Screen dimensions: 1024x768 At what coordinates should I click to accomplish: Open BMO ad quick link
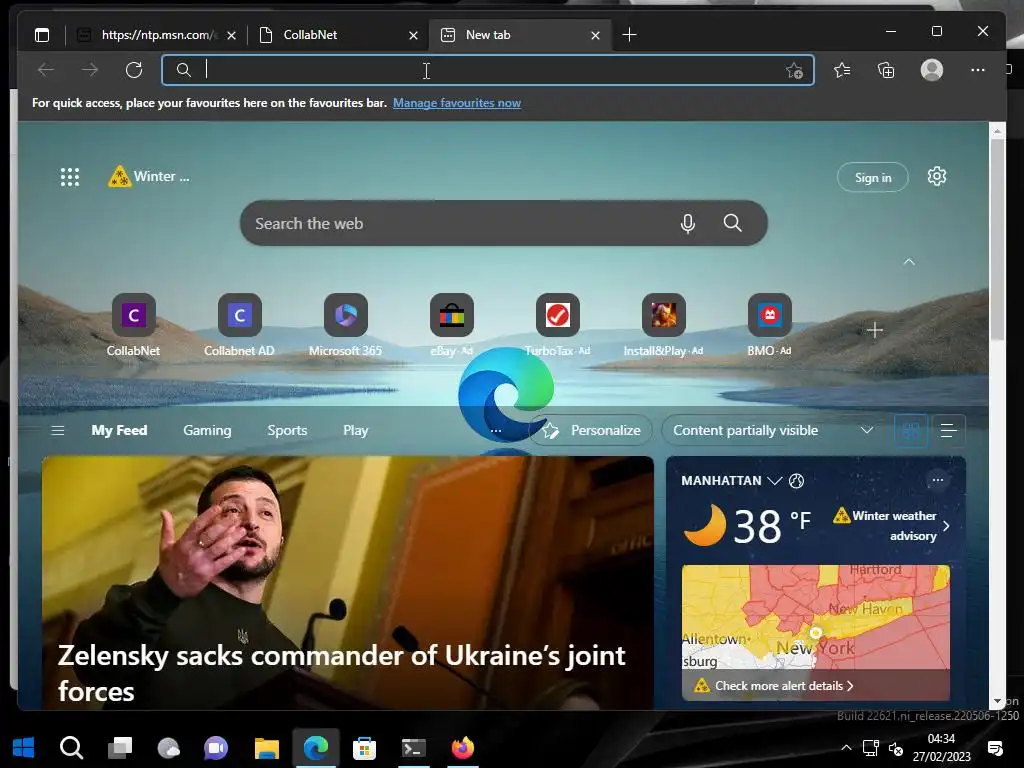[x=769, y=325]
